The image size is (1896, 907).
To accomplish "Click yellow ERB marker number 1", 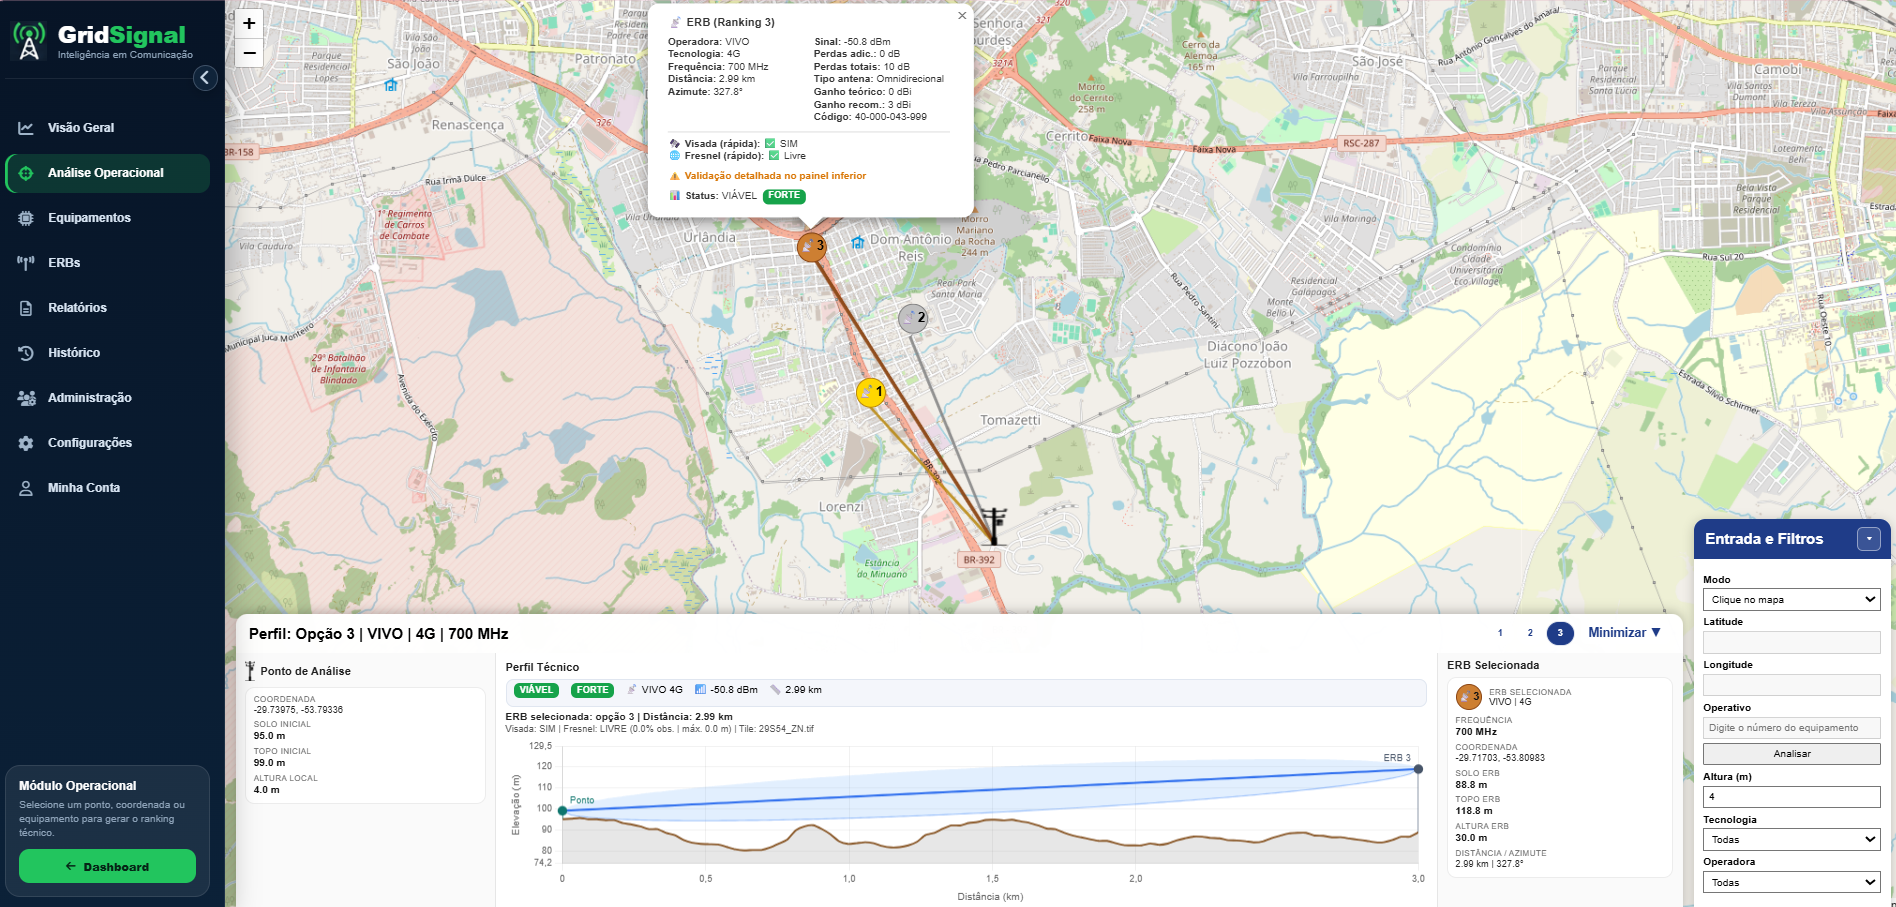I will pyautogui.click(x=871, y=393).
